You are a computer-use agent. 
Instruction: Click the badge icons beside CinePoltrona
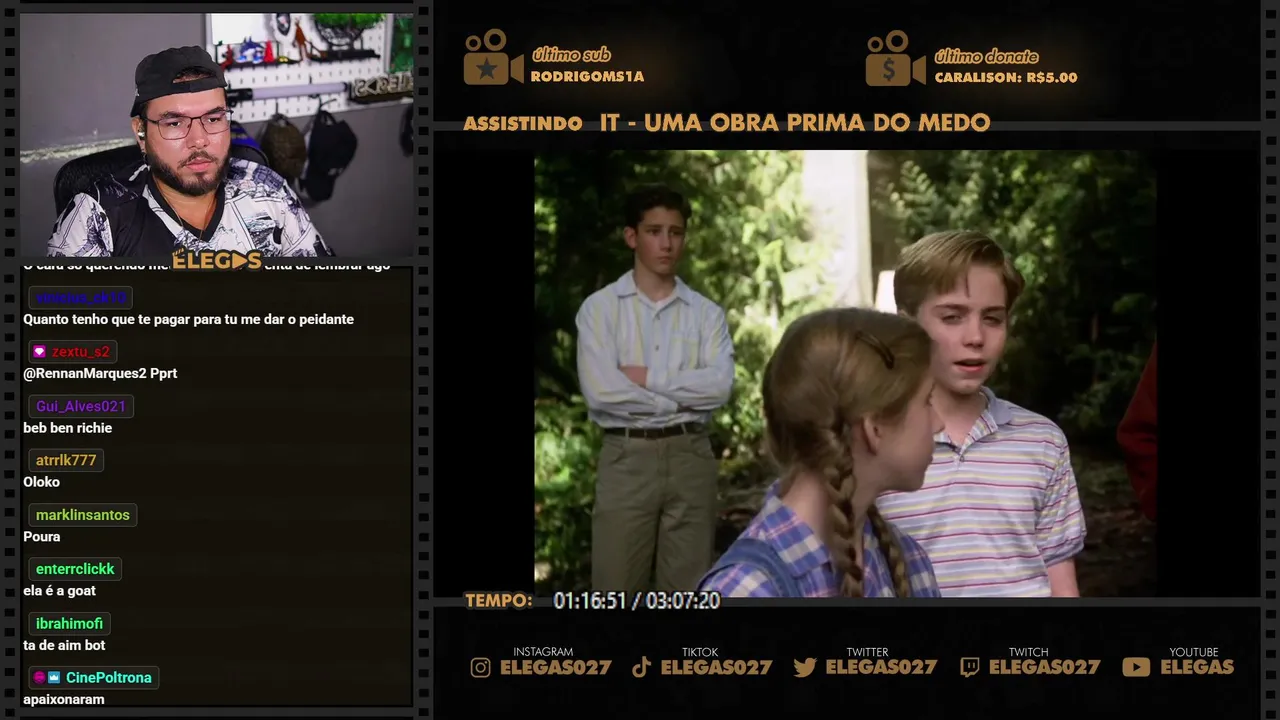pos(47,678)
